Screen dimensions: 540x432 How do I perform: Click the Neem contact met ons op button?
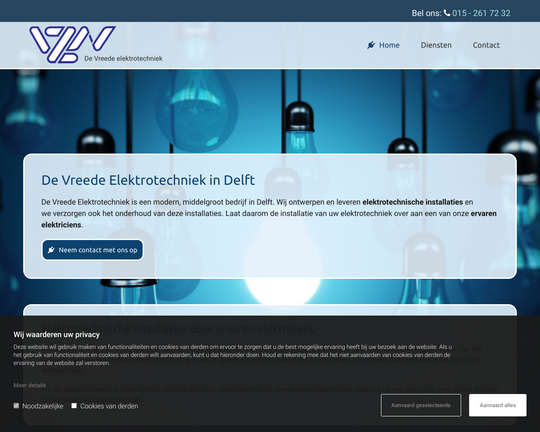tap(92, 250)
